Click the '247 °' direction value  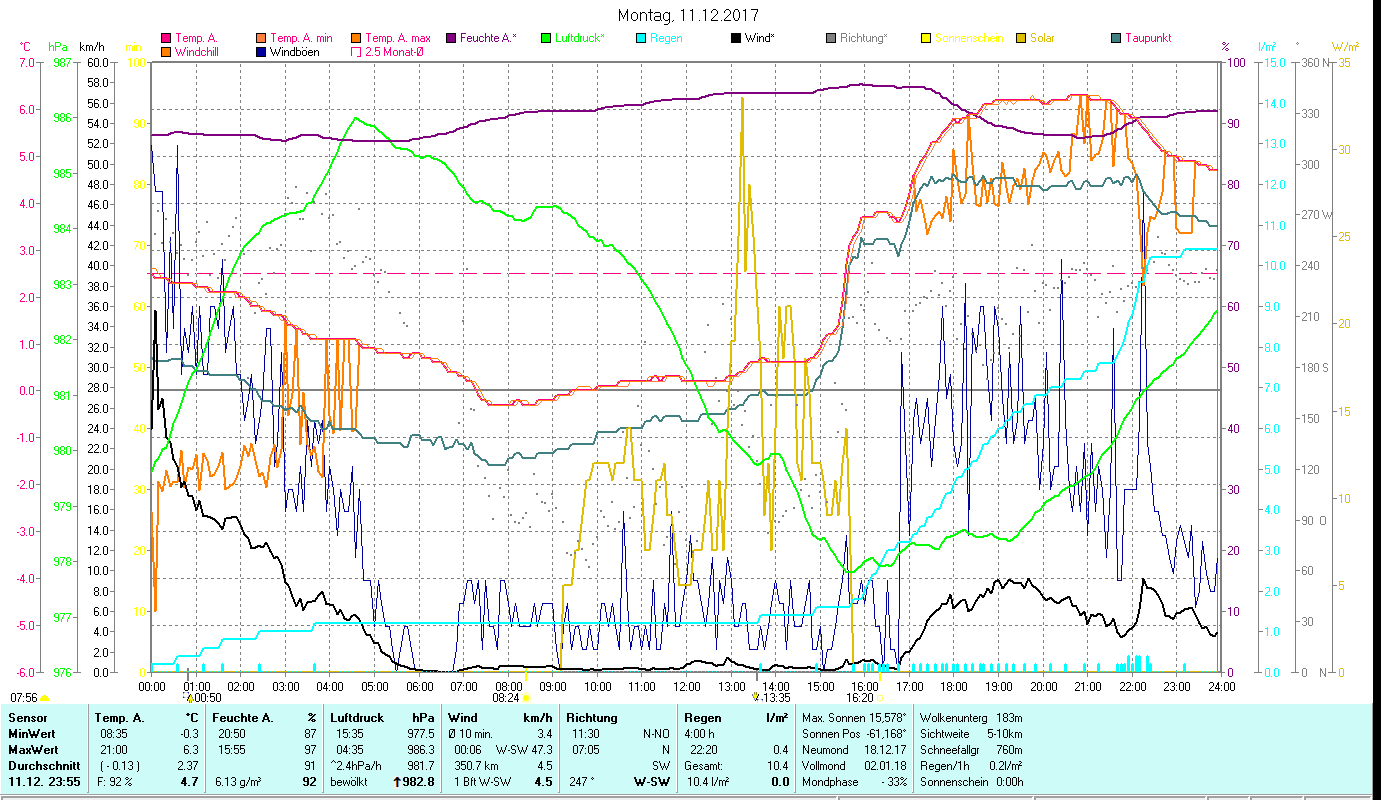point(582,782)
